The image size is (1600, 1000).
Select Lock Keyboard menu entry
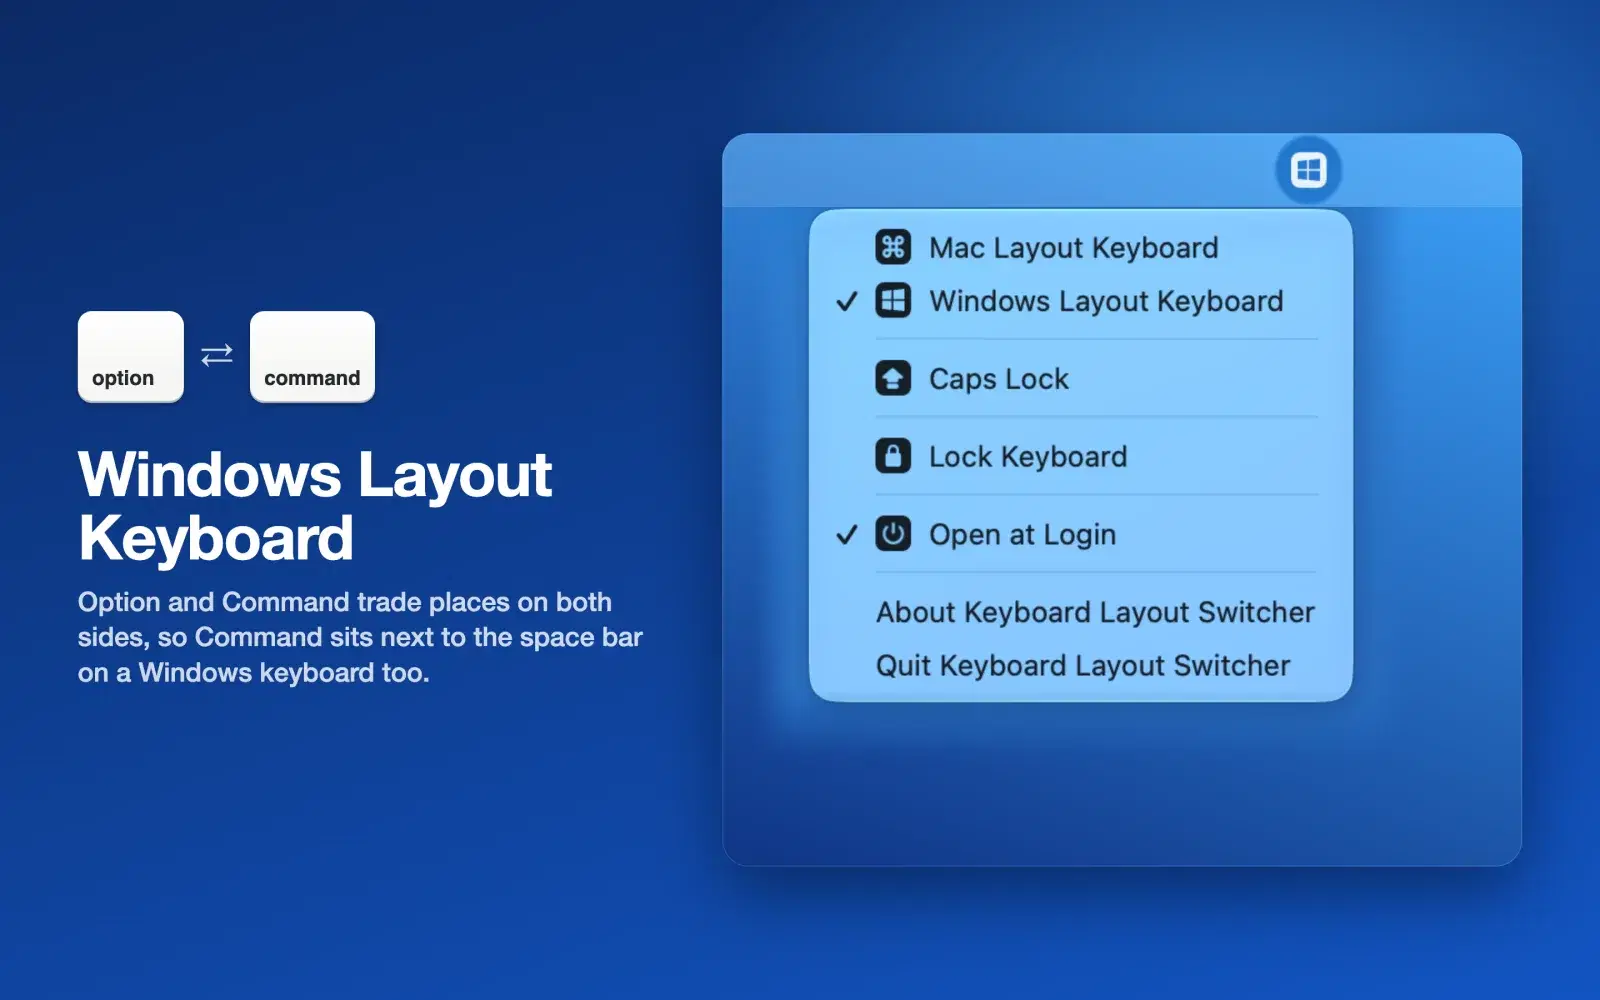(1081, 457)
